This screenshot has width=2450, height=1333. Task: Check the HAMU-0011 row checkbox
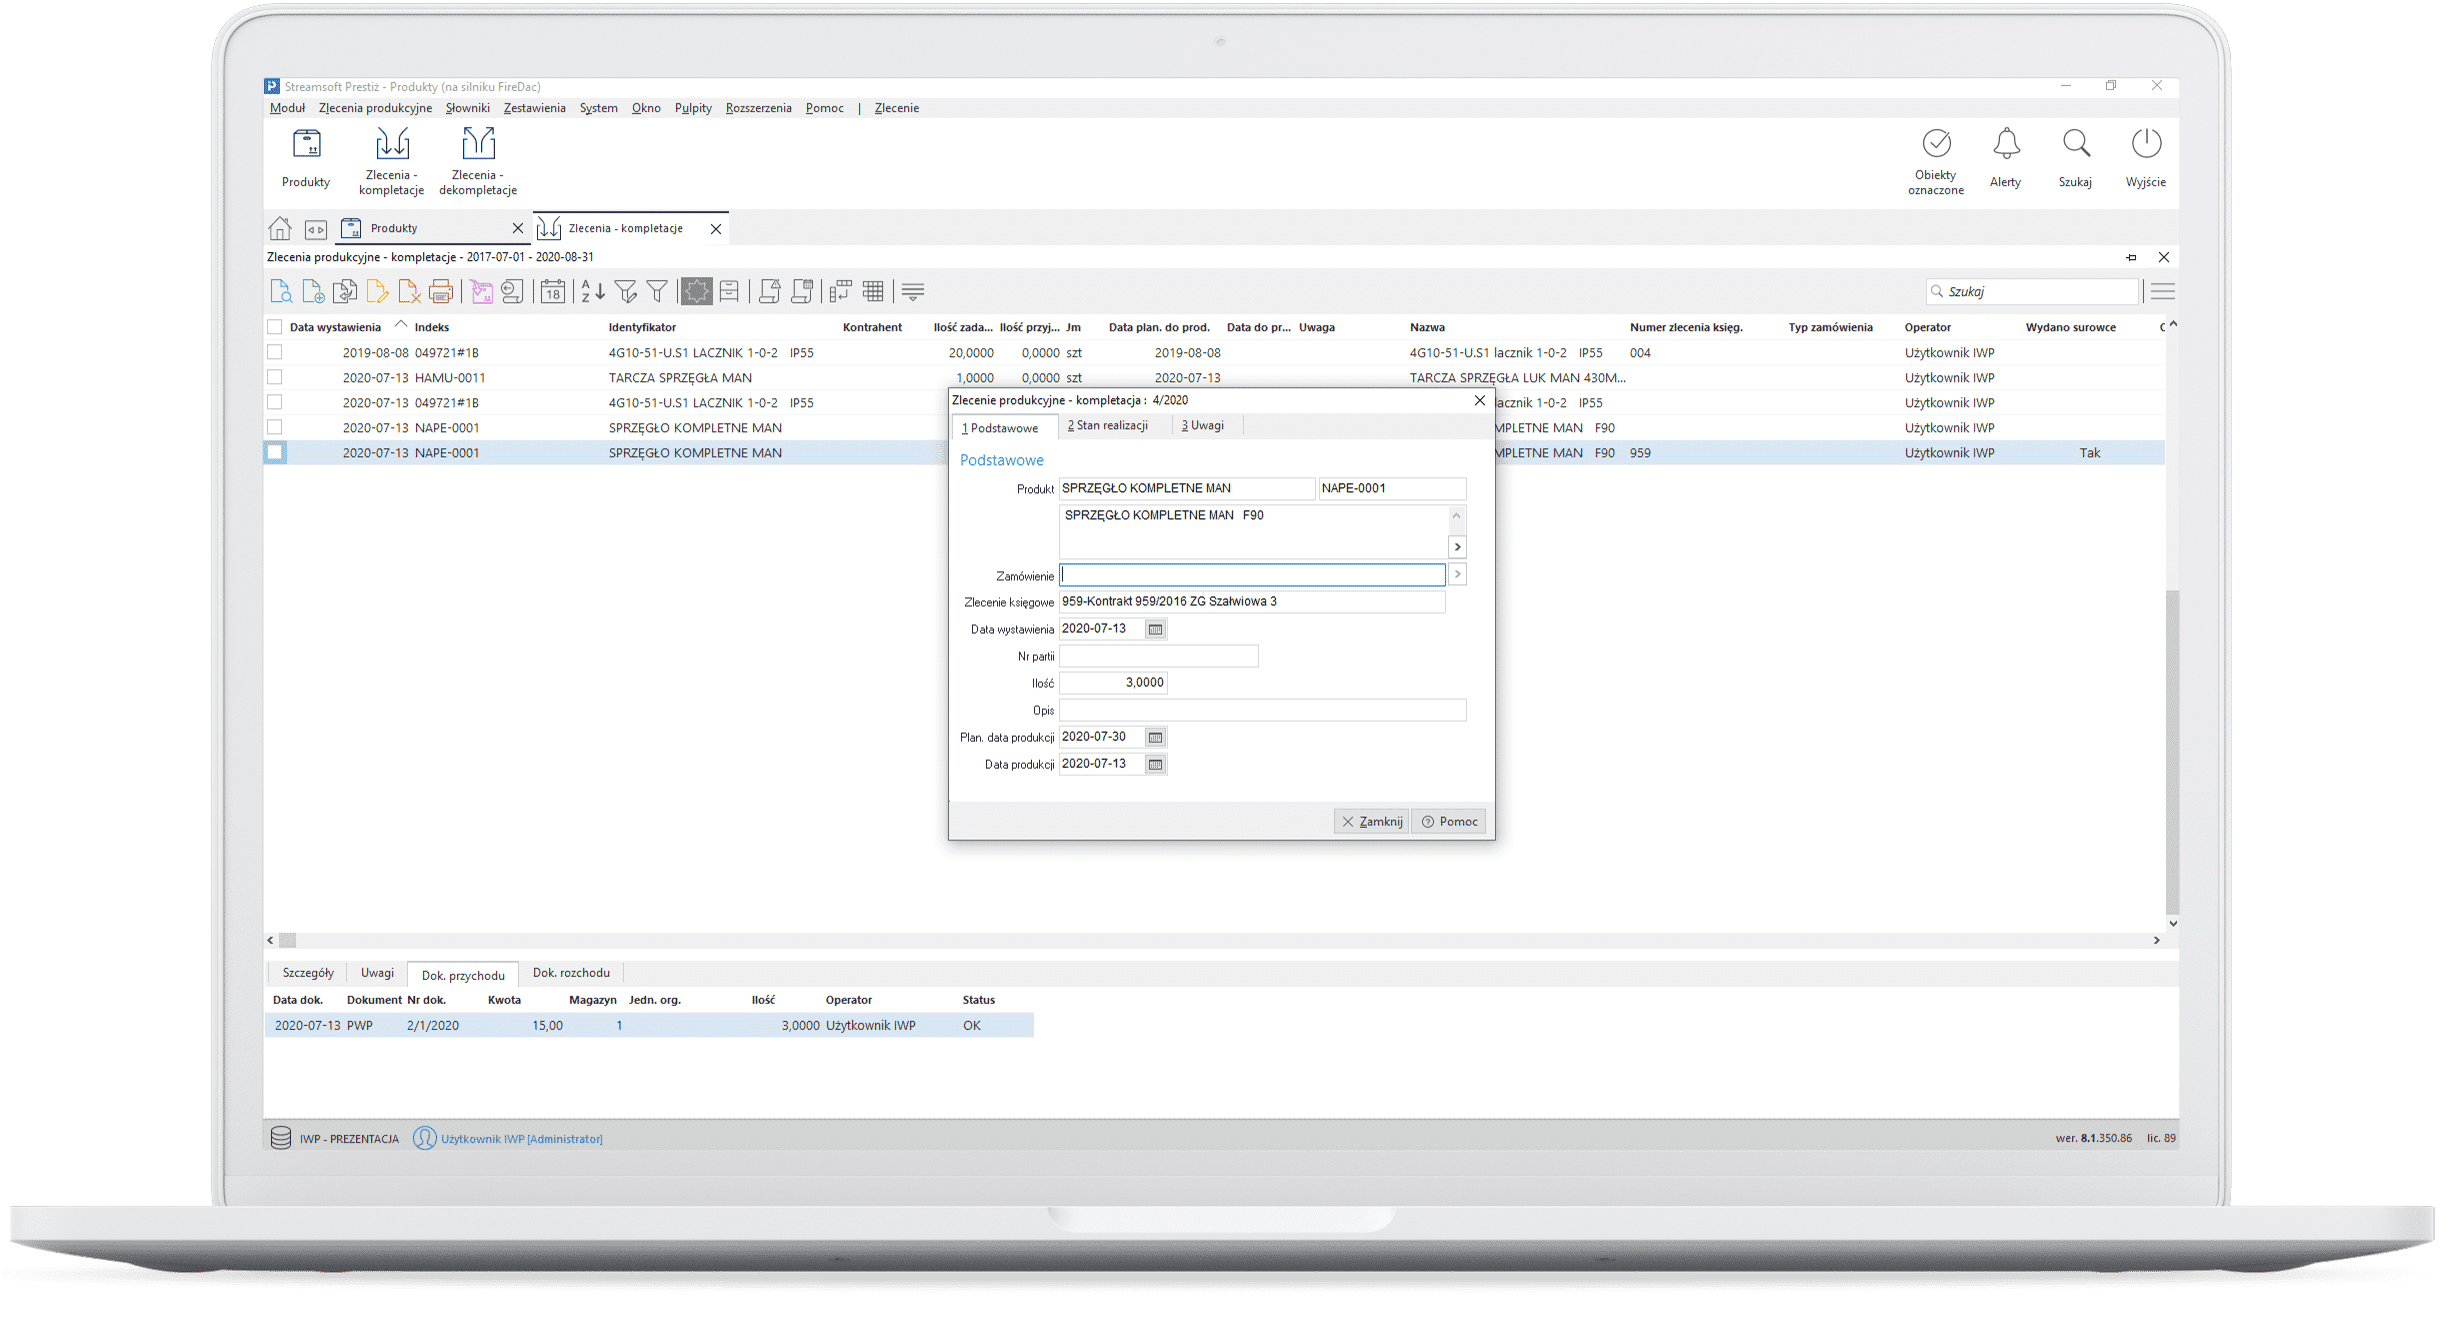pyautogui.click(x=275, y=377)
